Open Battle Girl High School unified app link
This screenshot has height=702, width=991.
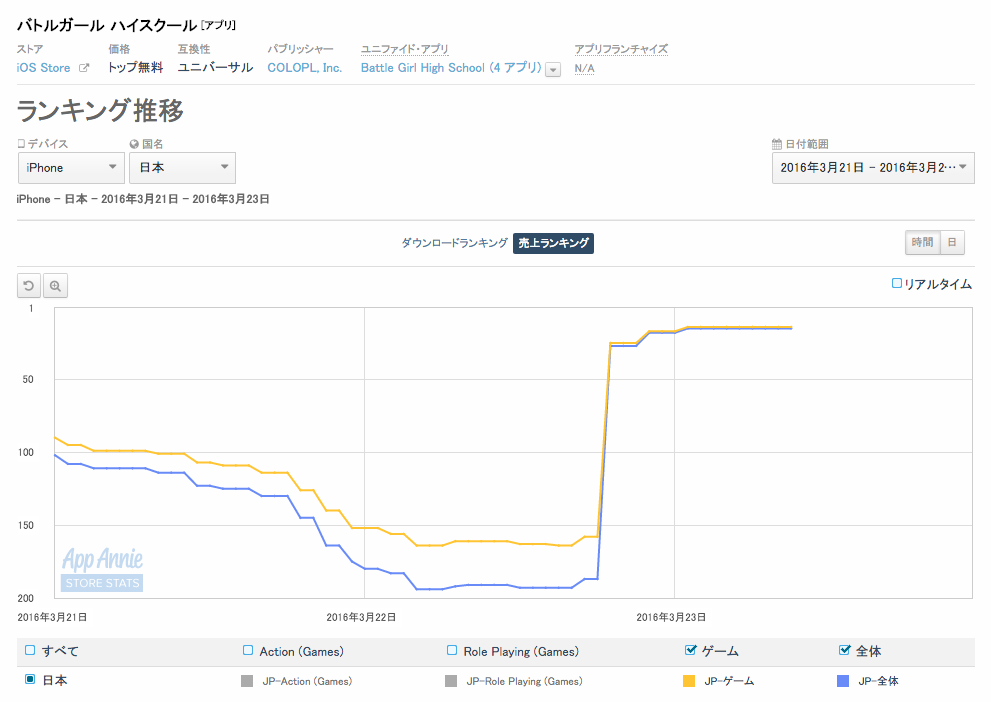(x=451, y=68)
